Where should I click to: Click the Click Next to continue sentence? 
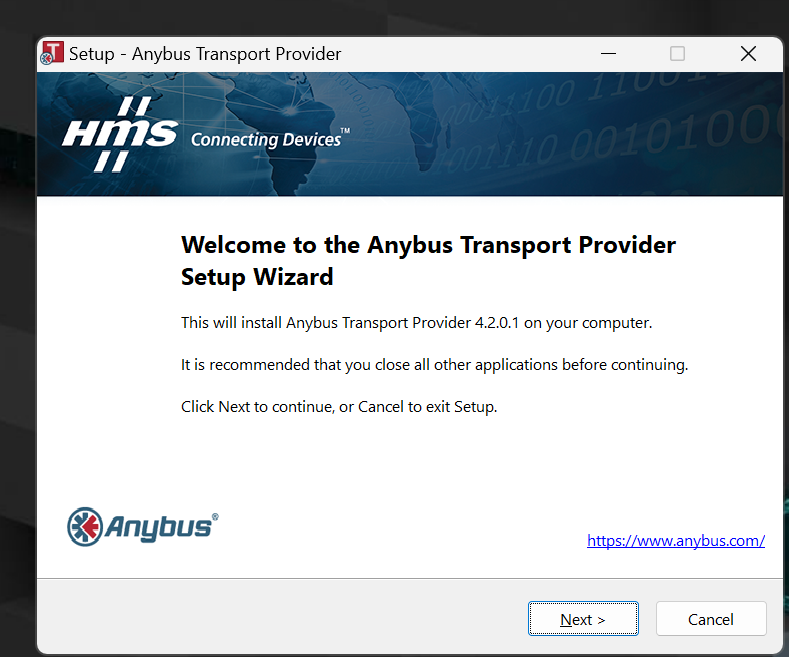[x=339, y=406]
